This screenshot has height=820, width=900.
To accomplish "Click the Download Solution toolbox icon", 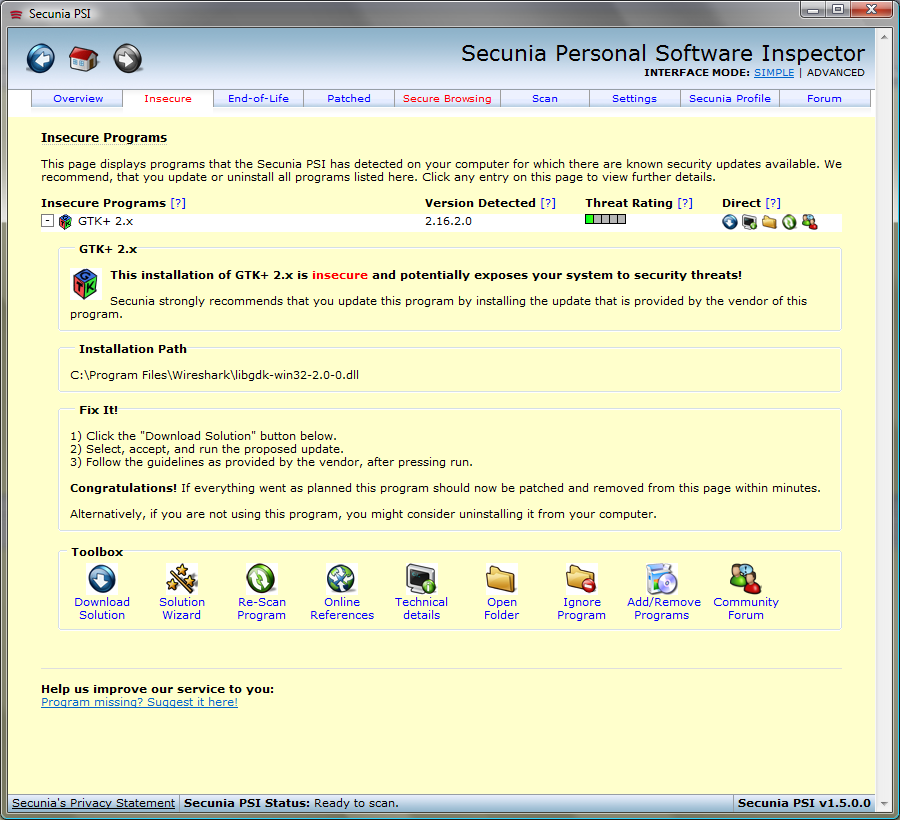I will (102, 579).
